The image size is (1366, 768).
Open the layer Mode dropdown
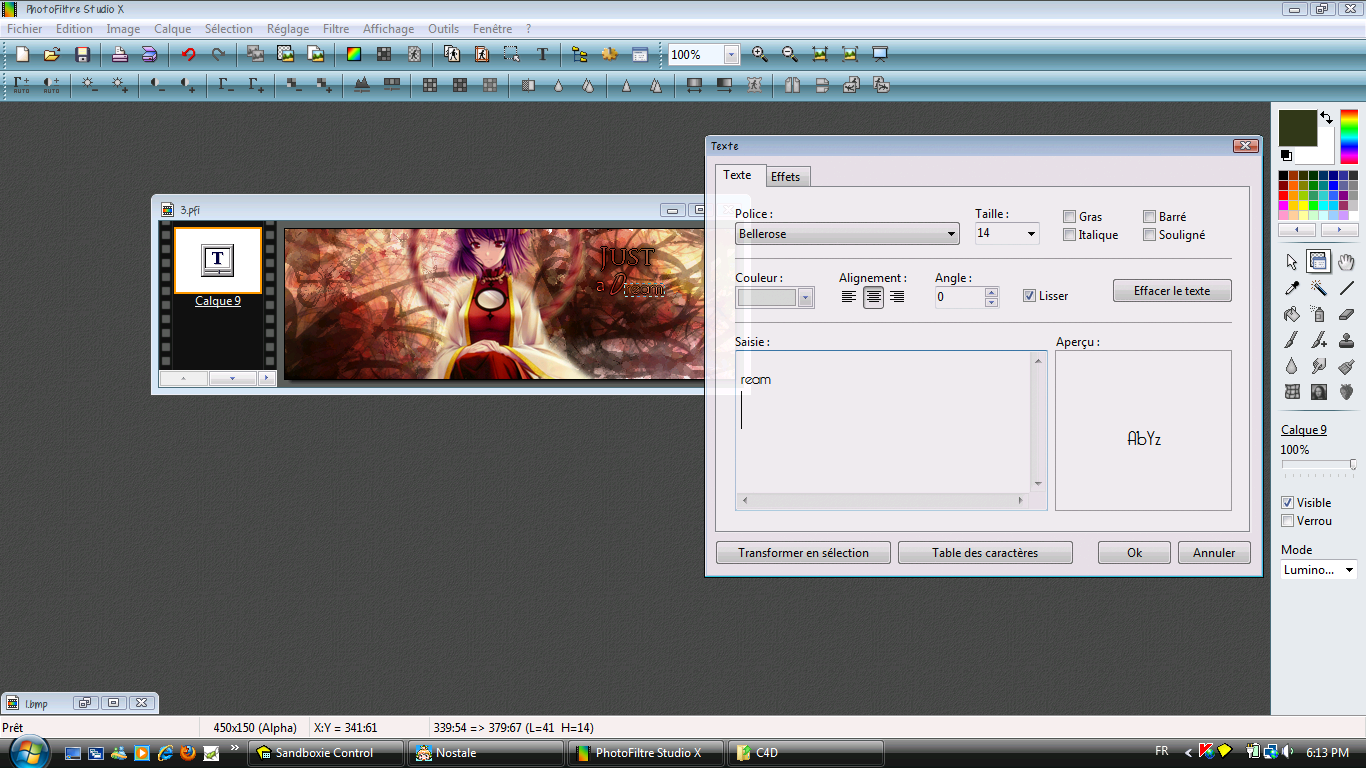1349,570
